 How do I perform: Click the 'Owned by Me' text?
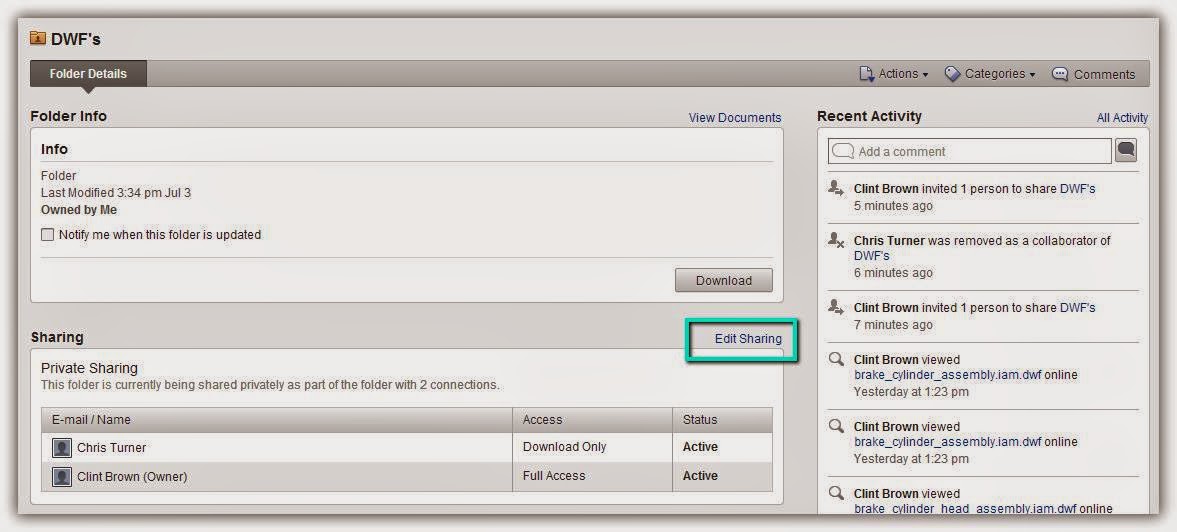79,210
